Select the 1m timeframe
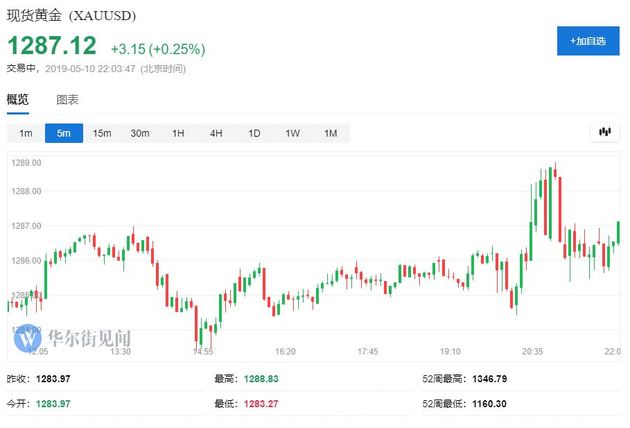Viewport: 630px width, 428px height. tap(26, 133)
